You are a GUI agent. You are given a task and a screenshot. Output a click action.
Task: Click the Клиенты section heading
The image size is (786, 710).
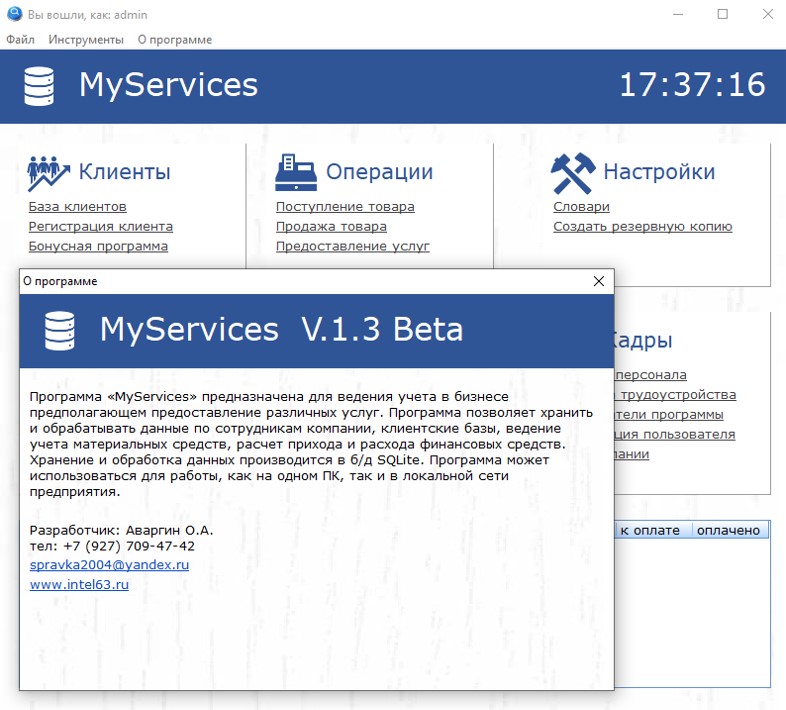point(124,171)
